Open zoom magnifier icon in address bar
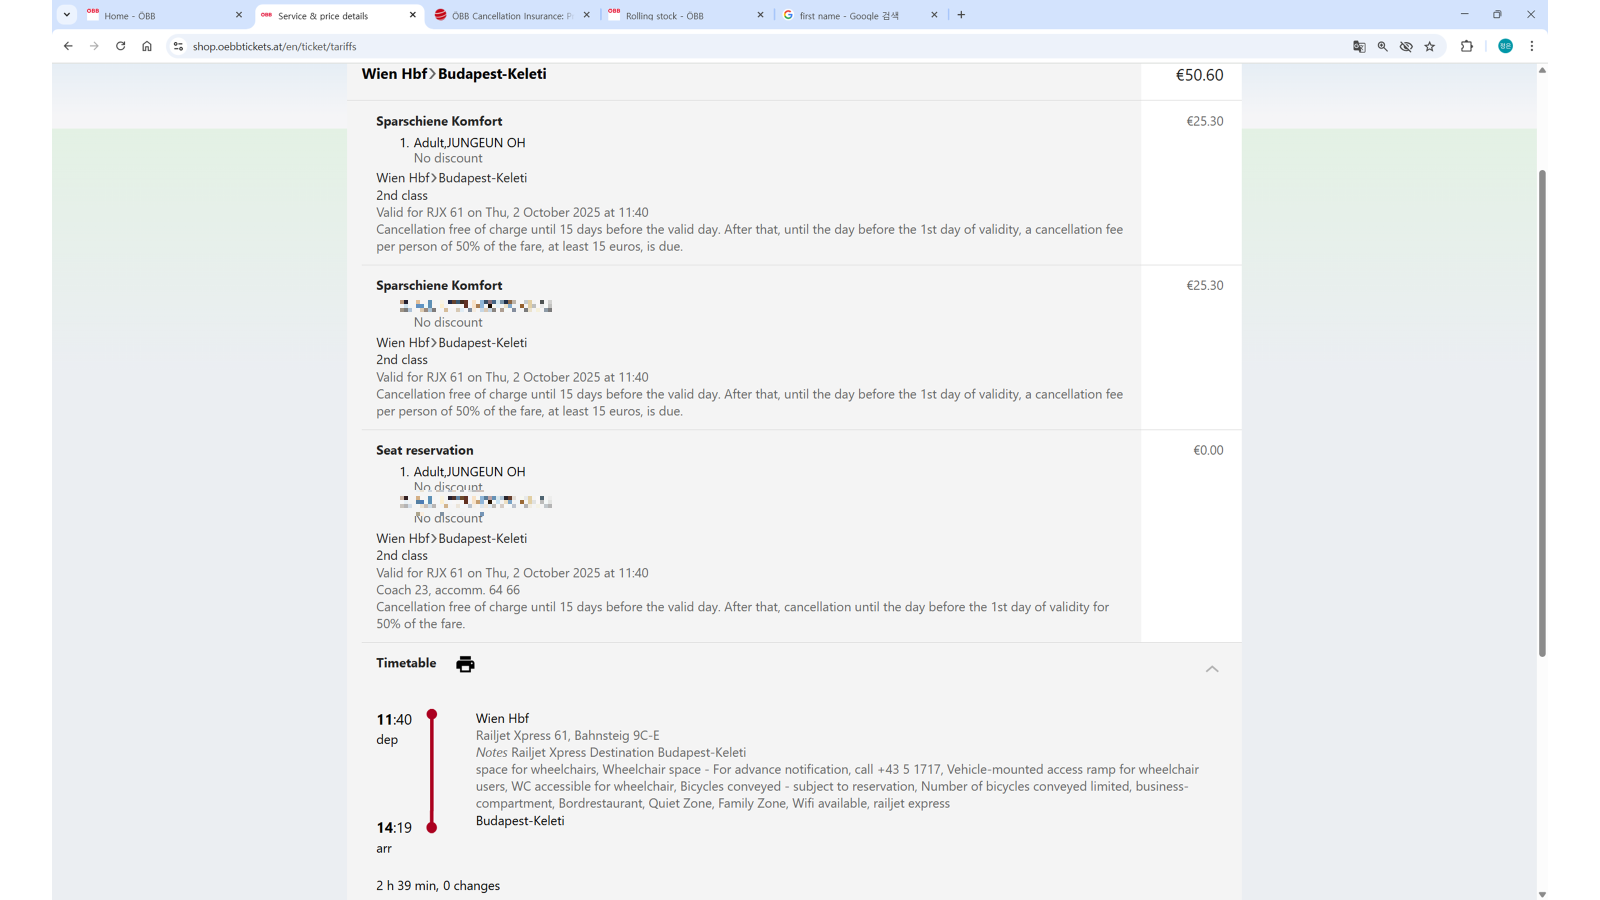 click(1383, 46)
